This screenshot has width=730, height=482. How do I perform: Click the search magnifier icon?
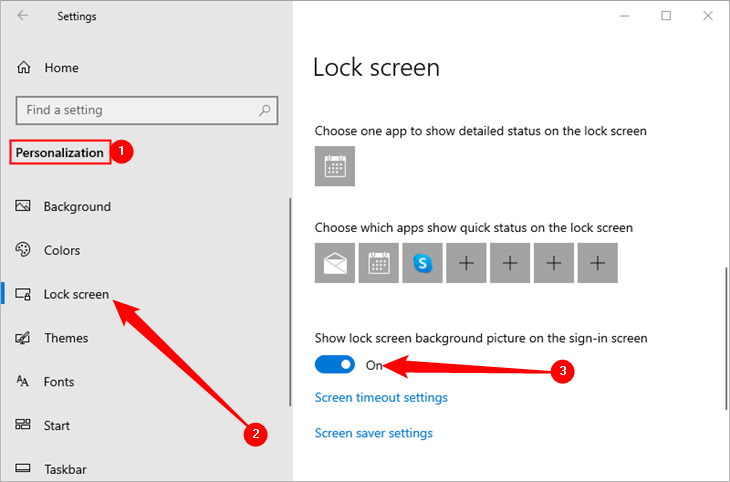click(x=264, y=110)
